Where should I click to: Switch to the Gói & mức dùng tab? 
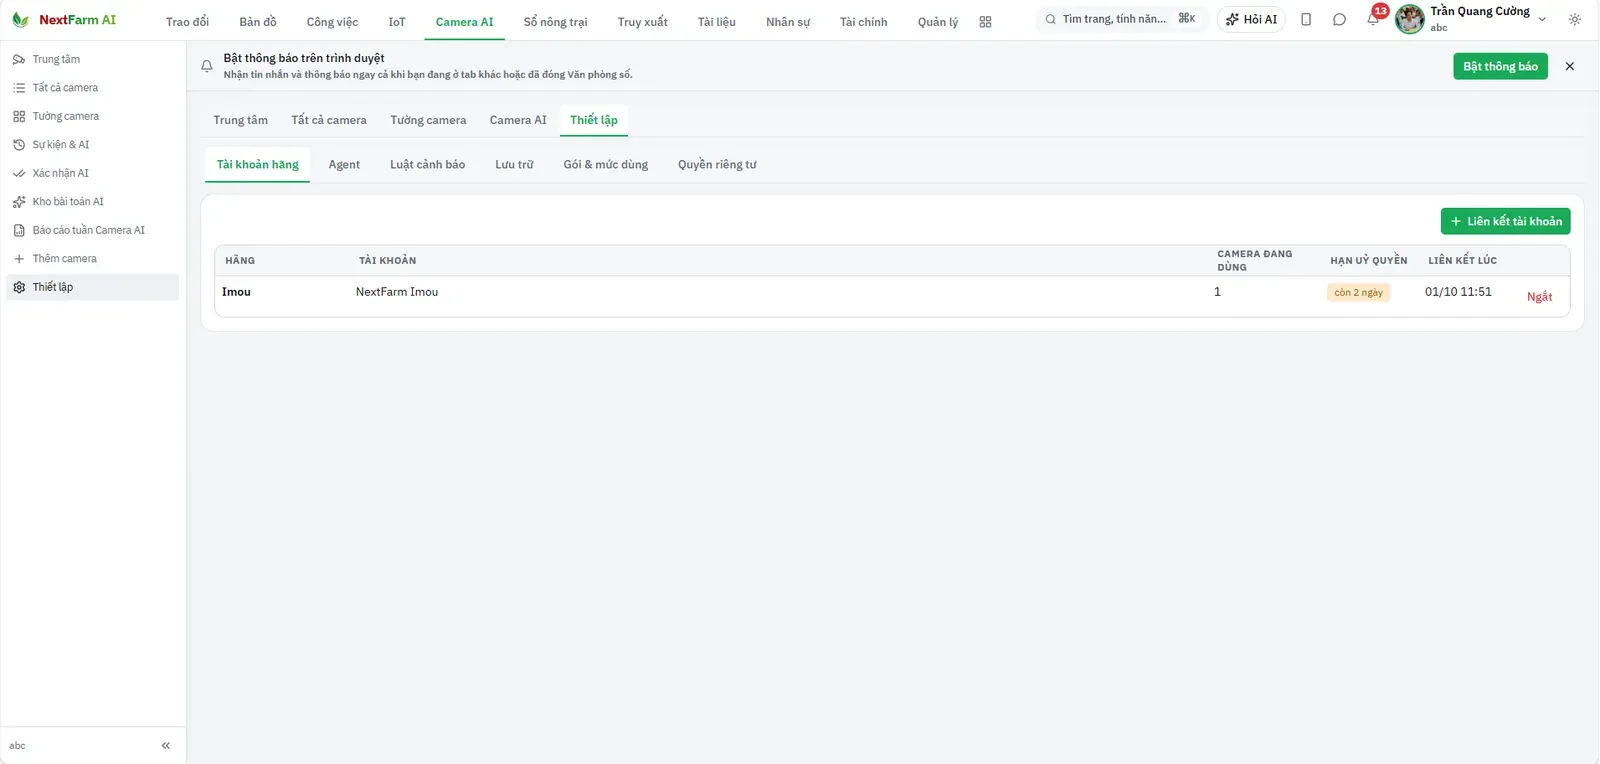(x=605, y=165)
